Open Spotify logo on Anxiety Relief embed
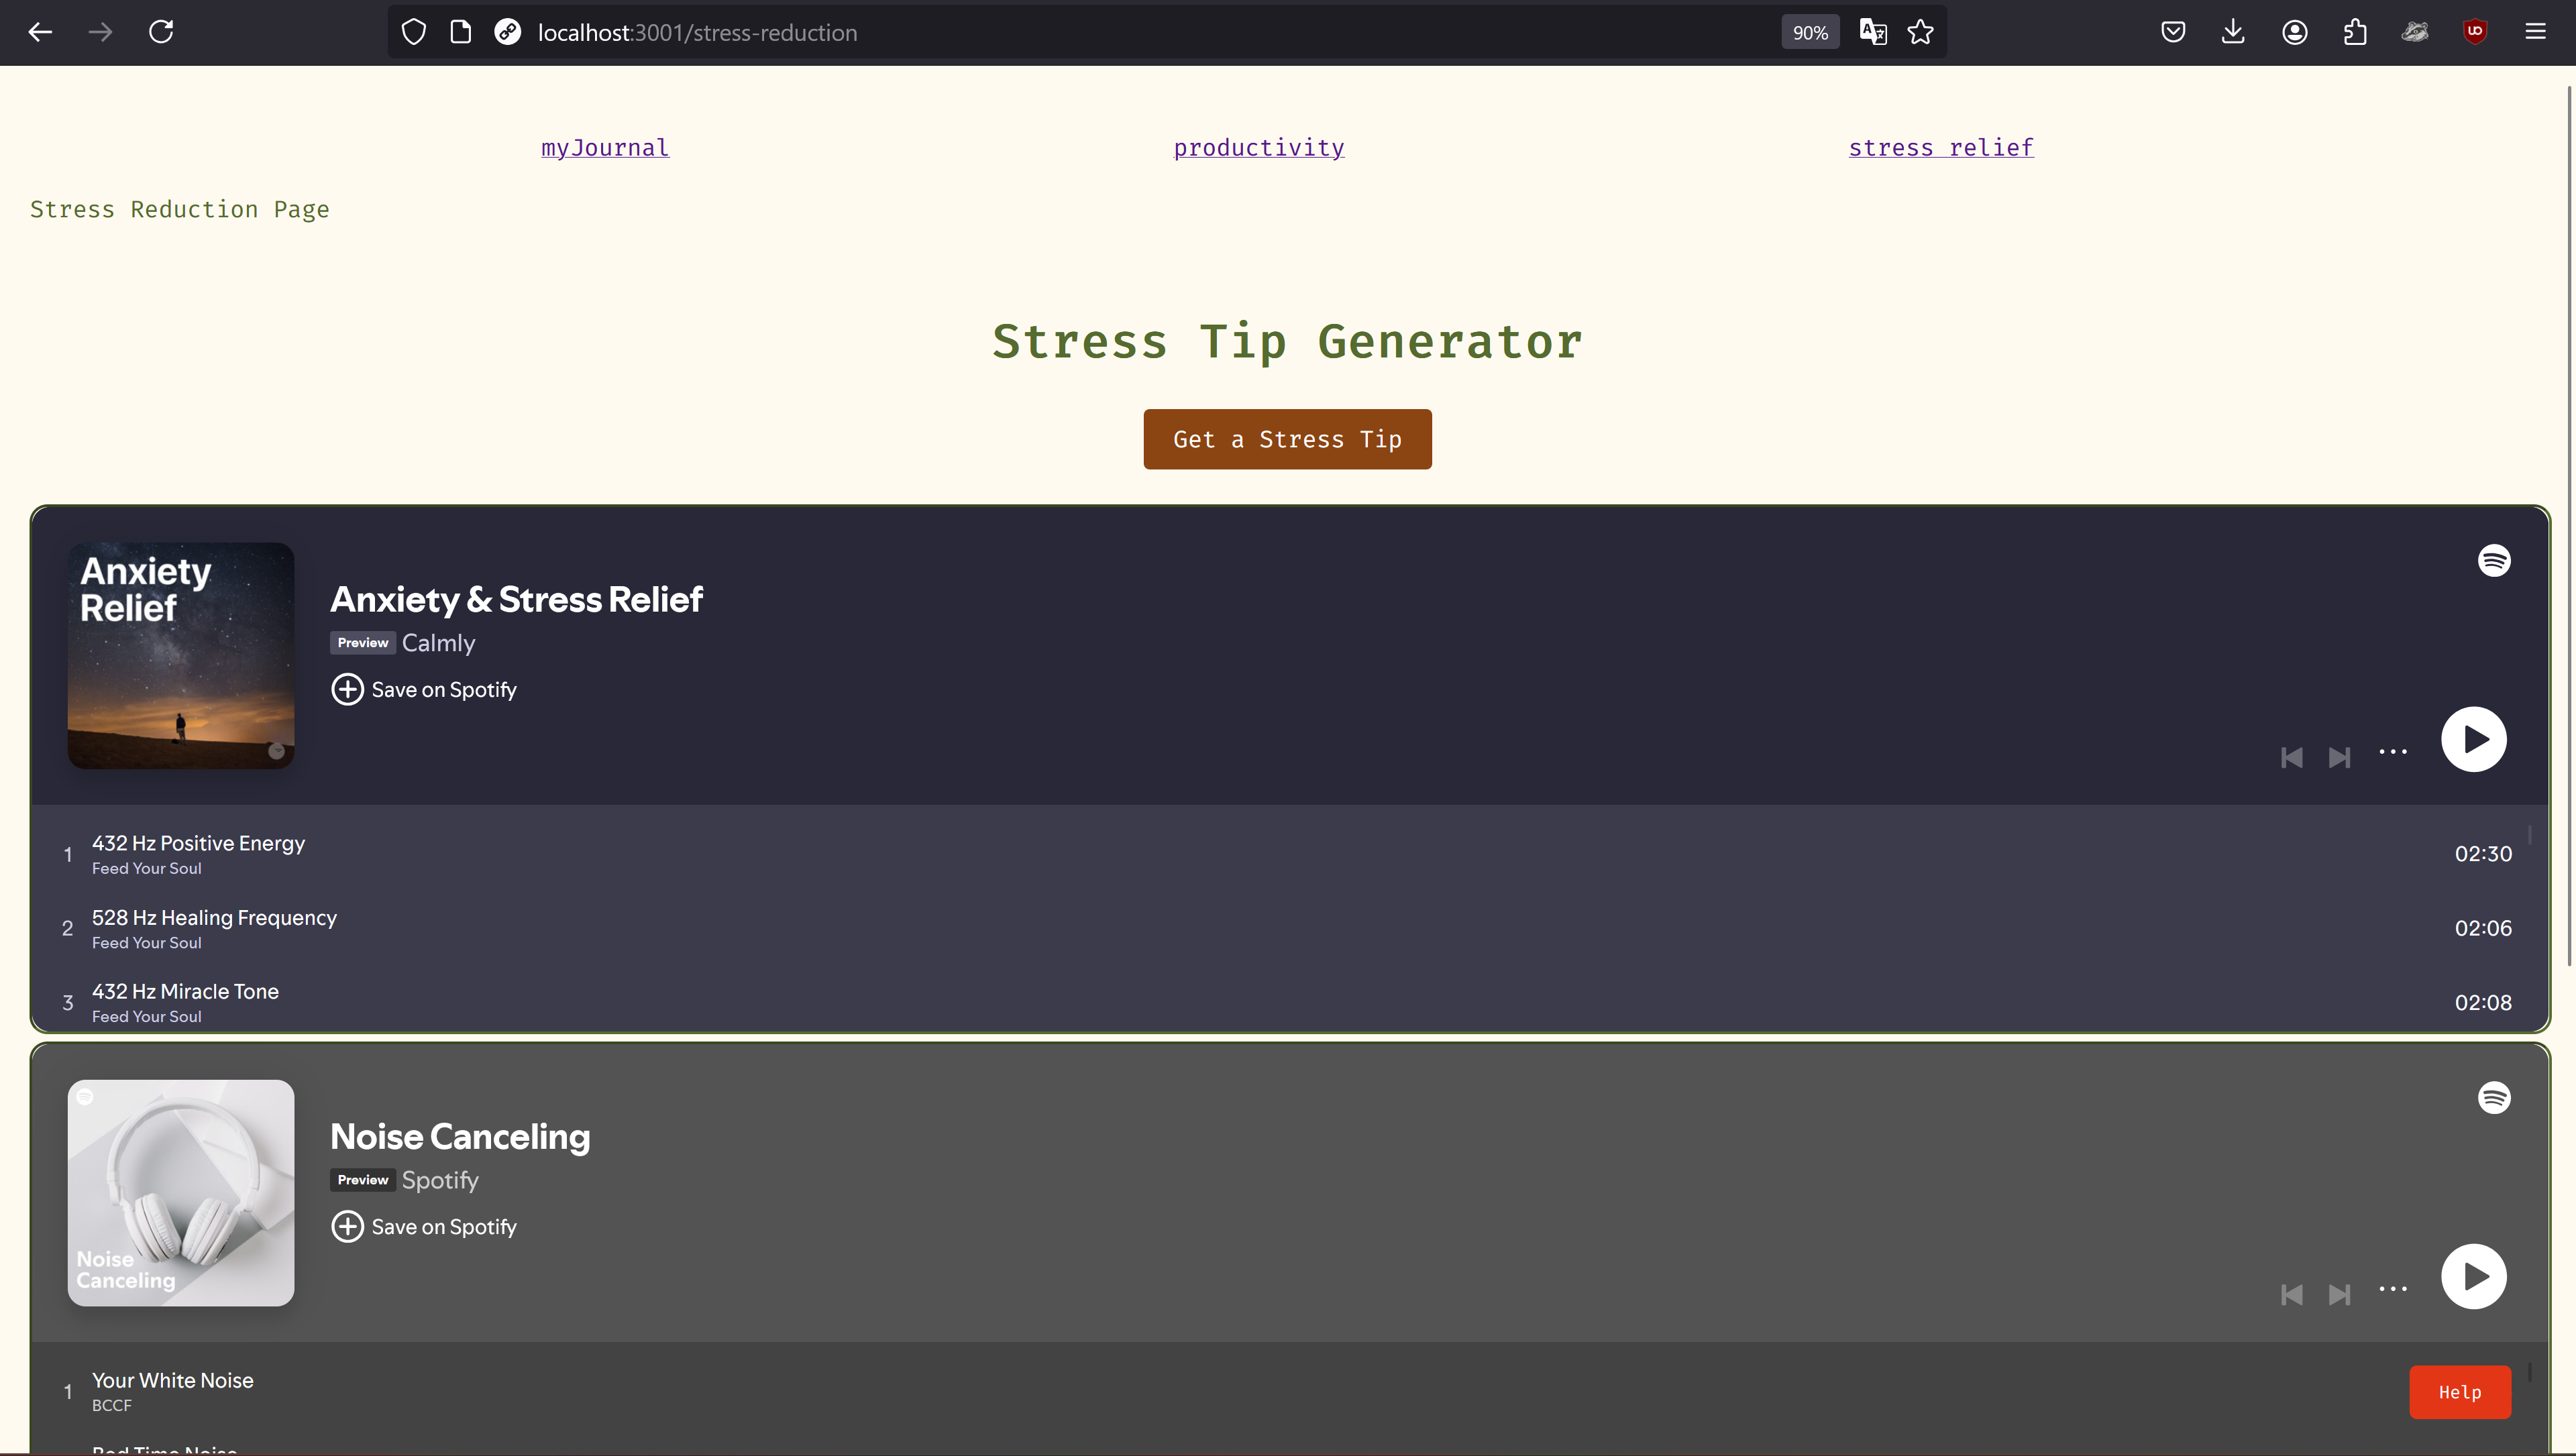Viewport: 2576px width, 1456px height. click(2494, 561)
